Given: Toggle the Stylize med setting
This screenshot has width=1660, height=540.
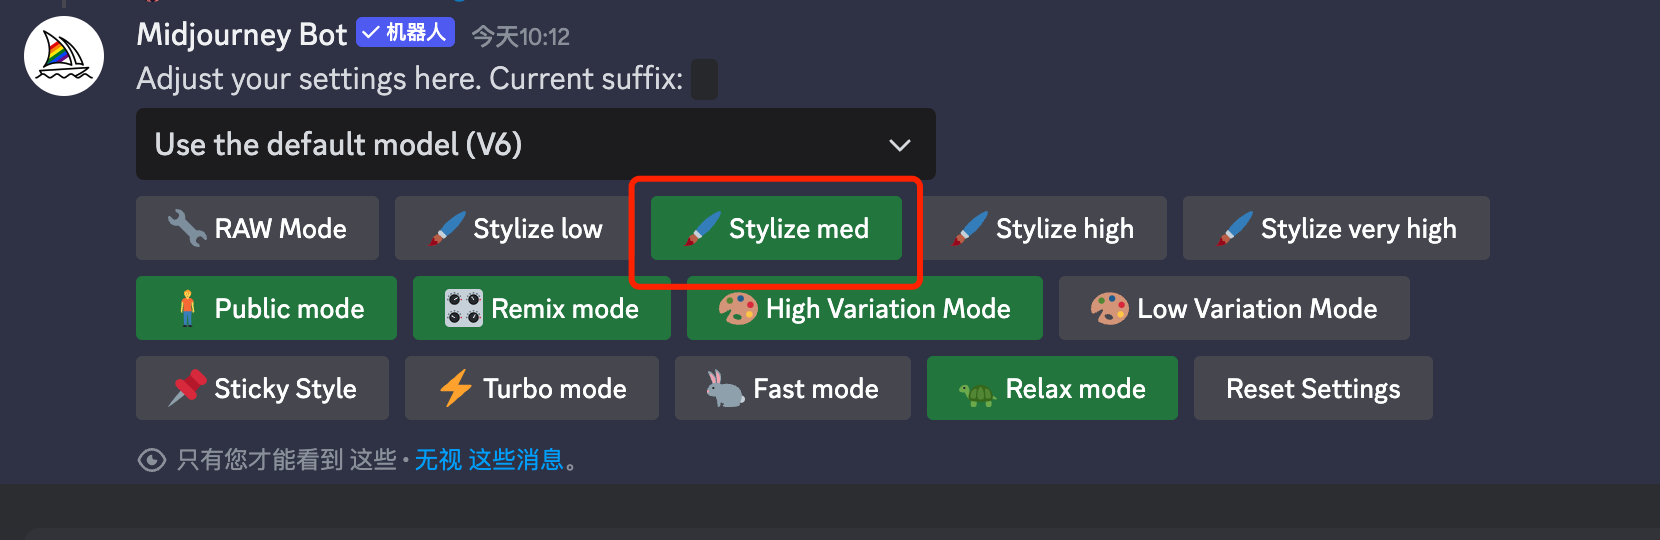Looking at the screenshot, I should pyautogui.click(x=776, y=228).
